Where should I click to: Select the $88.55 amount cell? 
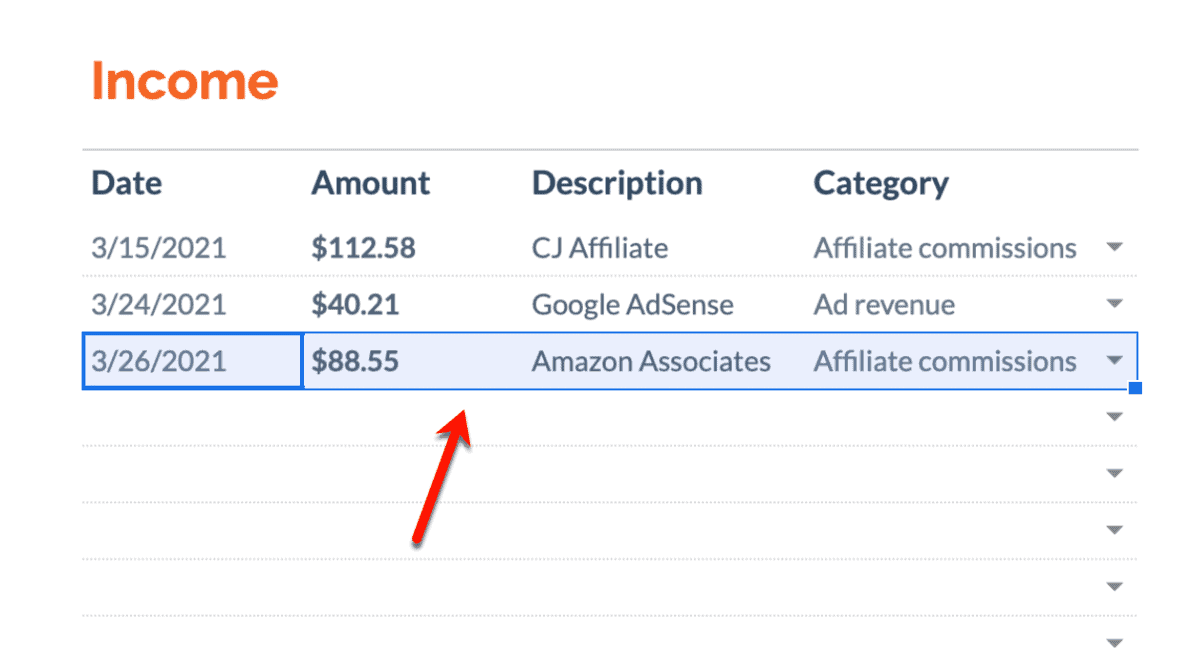click(413, 361)
